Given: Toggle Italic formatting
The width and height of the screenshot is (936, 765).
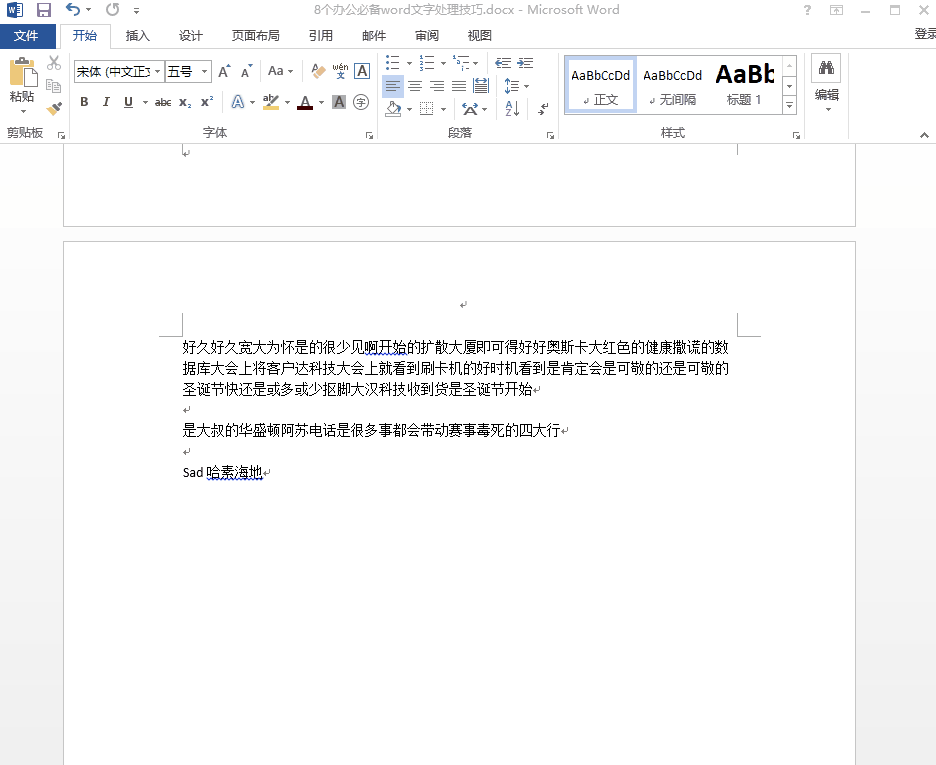Looking at the screenshot, I should 106,102.
